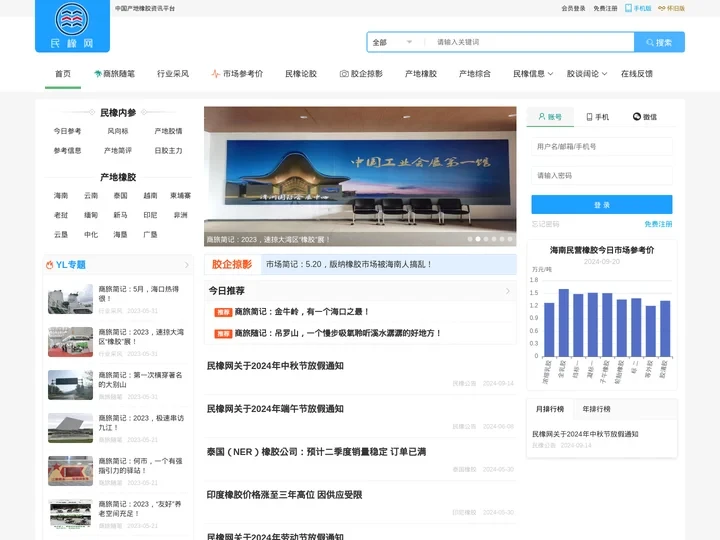Open 风向标 under 民橡内参
This screenshot has height=540, width=720.
tap(118, 131)
